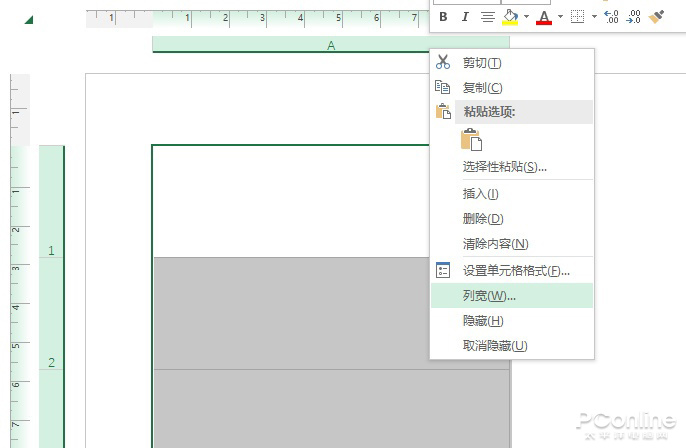Click the format cells icon
Viewport: 686px width, 448px height.
click(443, 270)
